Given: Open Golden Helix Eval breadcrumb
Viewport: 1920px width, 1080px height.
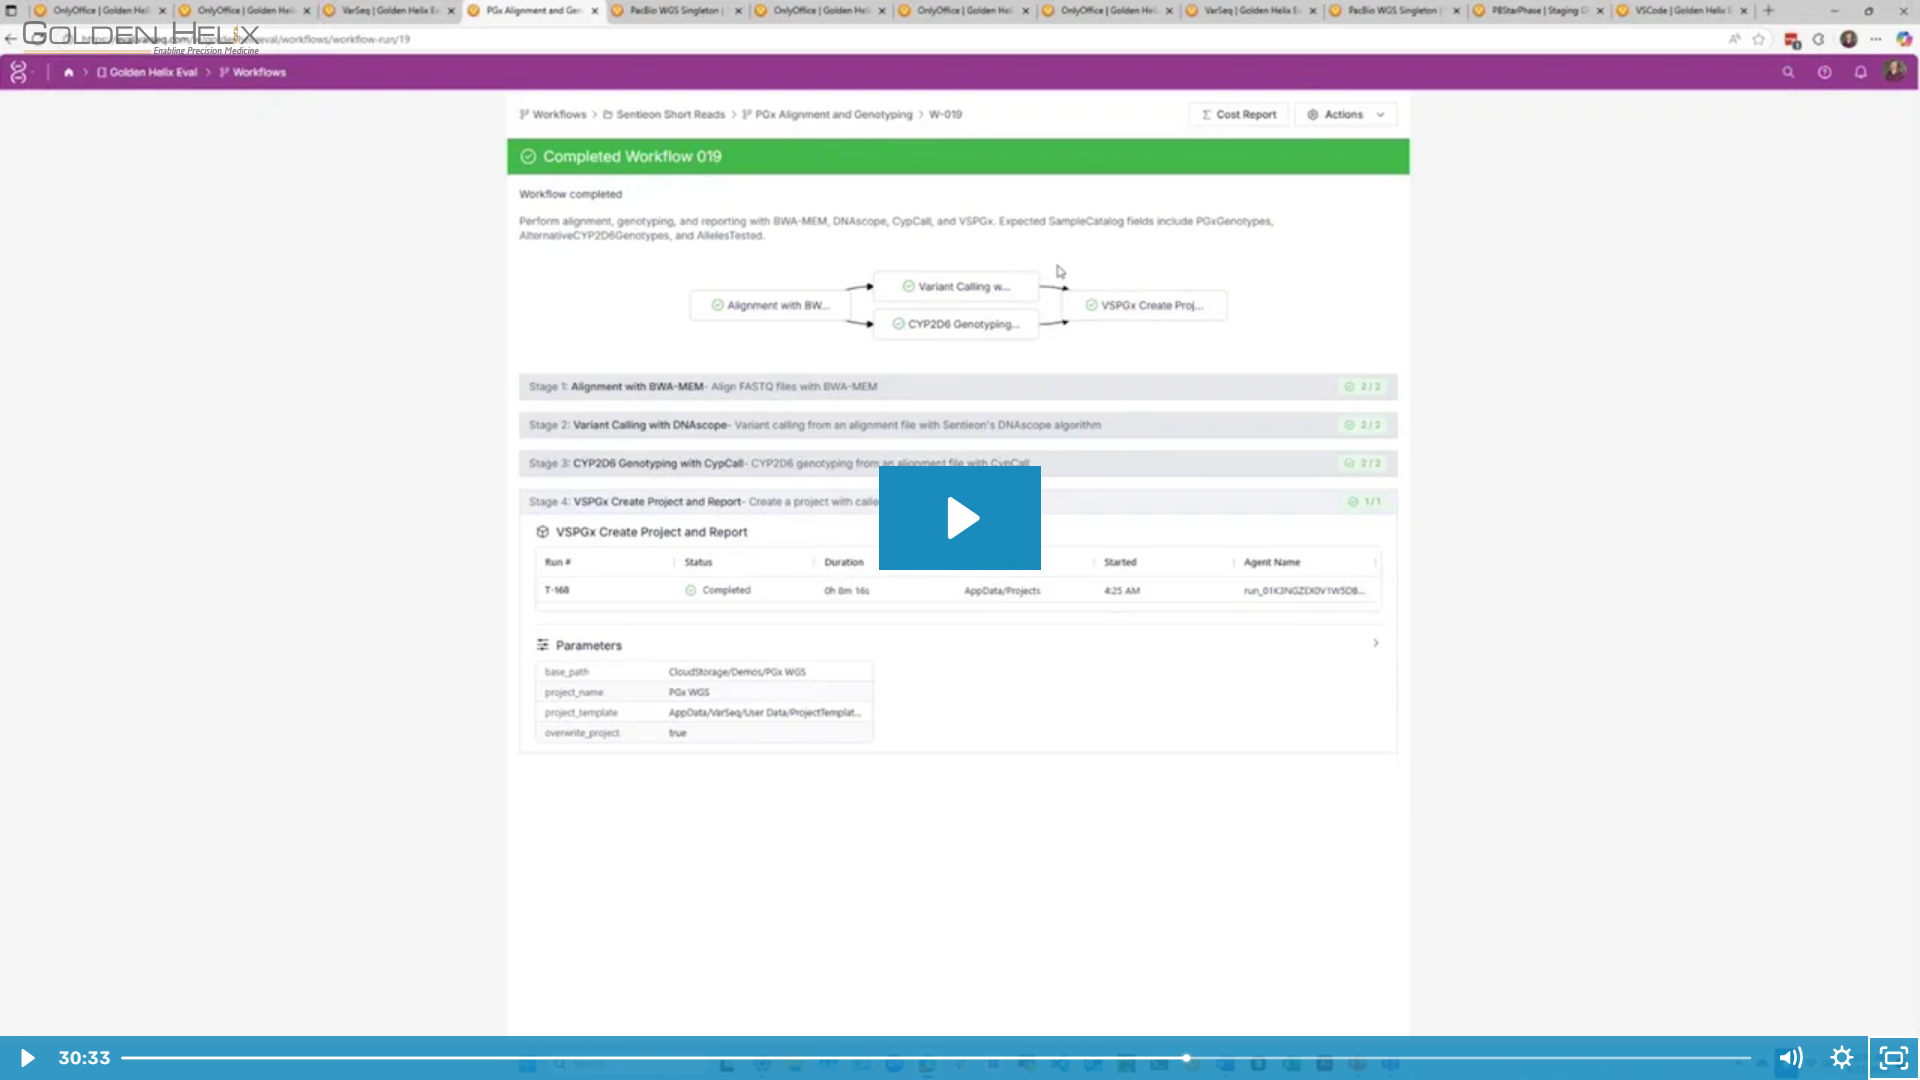Looking at the screenshot, I should 147,72.
